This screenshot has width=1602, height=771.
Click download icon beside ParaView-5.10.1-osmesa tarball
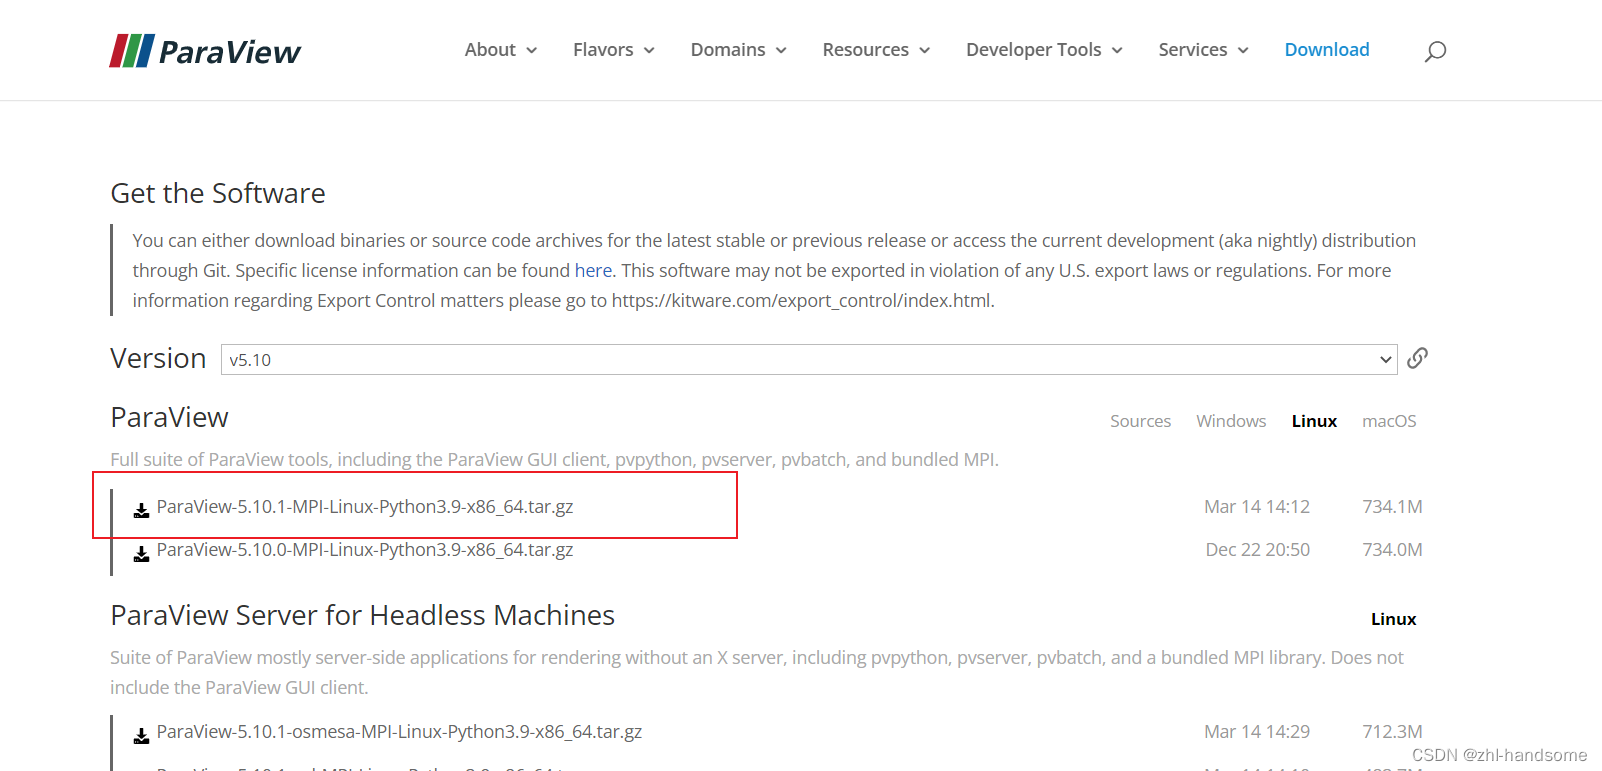tap(142, 735)
